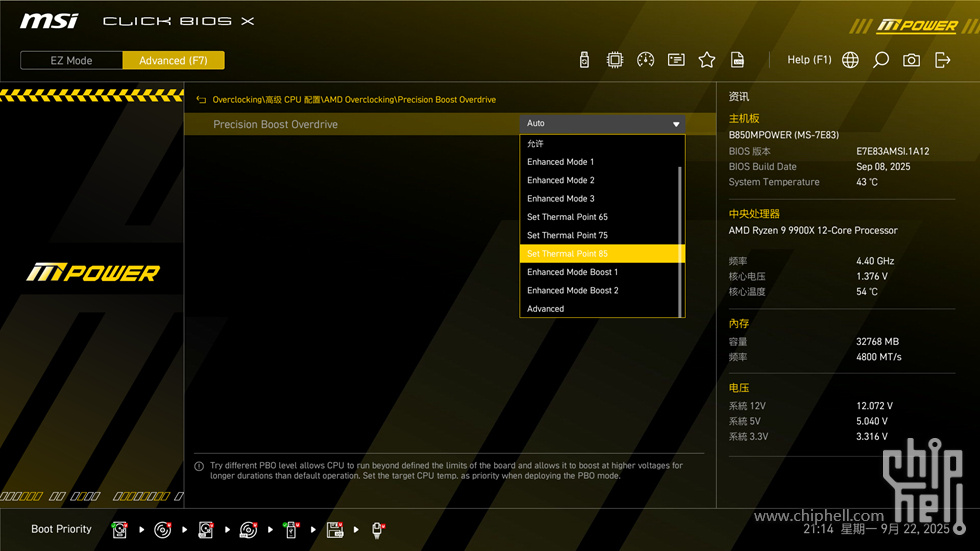Click the Boot Priority label
The height and width of the screenshot is (551, 980).
click(x=61, y=529)
